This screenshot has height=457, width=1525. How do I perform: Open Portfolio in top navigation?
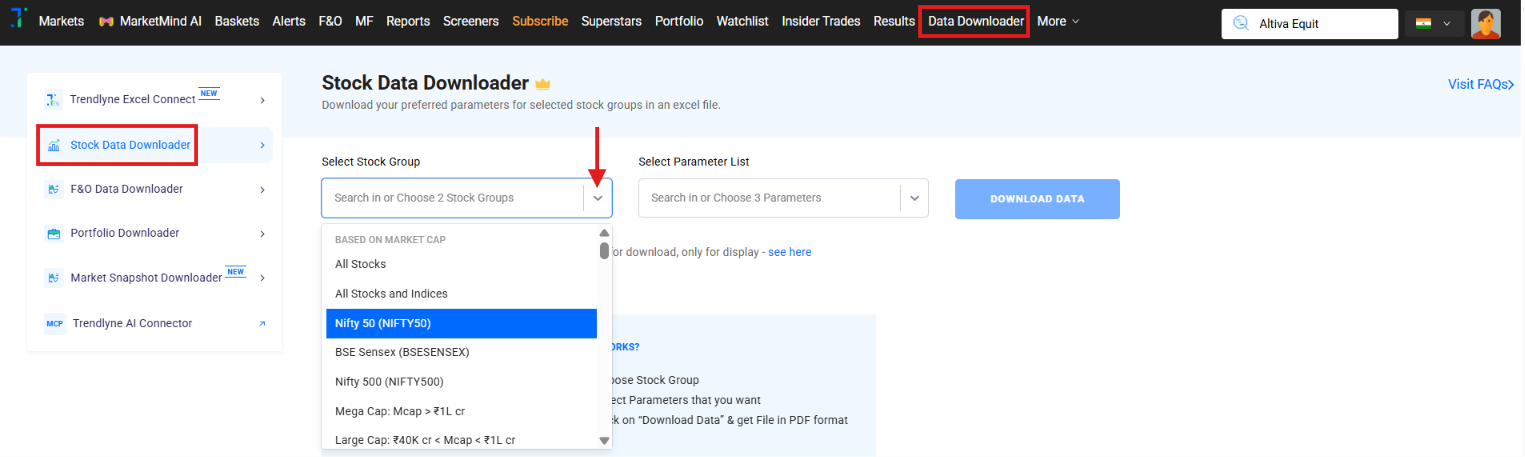point(679,21)
